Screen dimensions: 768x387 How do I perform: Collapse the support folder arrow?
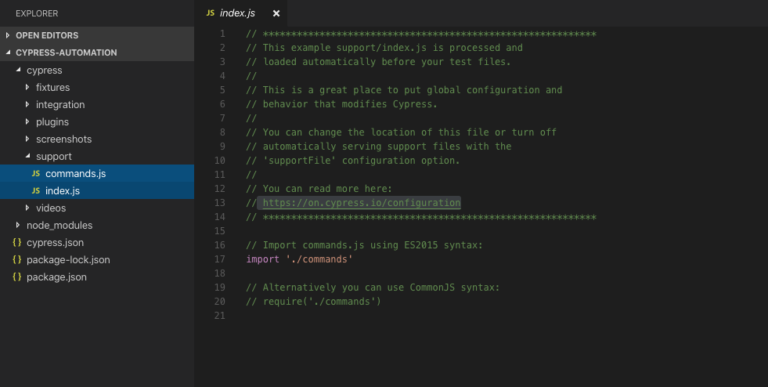[28, 156]
